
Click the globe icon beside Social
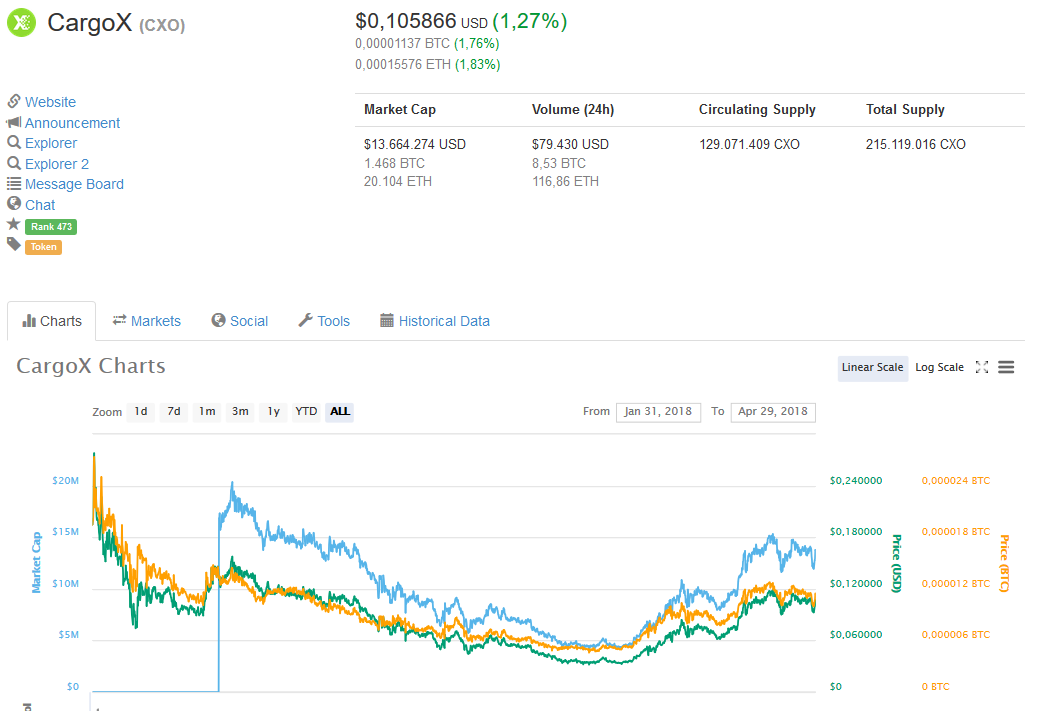[218, 320]
